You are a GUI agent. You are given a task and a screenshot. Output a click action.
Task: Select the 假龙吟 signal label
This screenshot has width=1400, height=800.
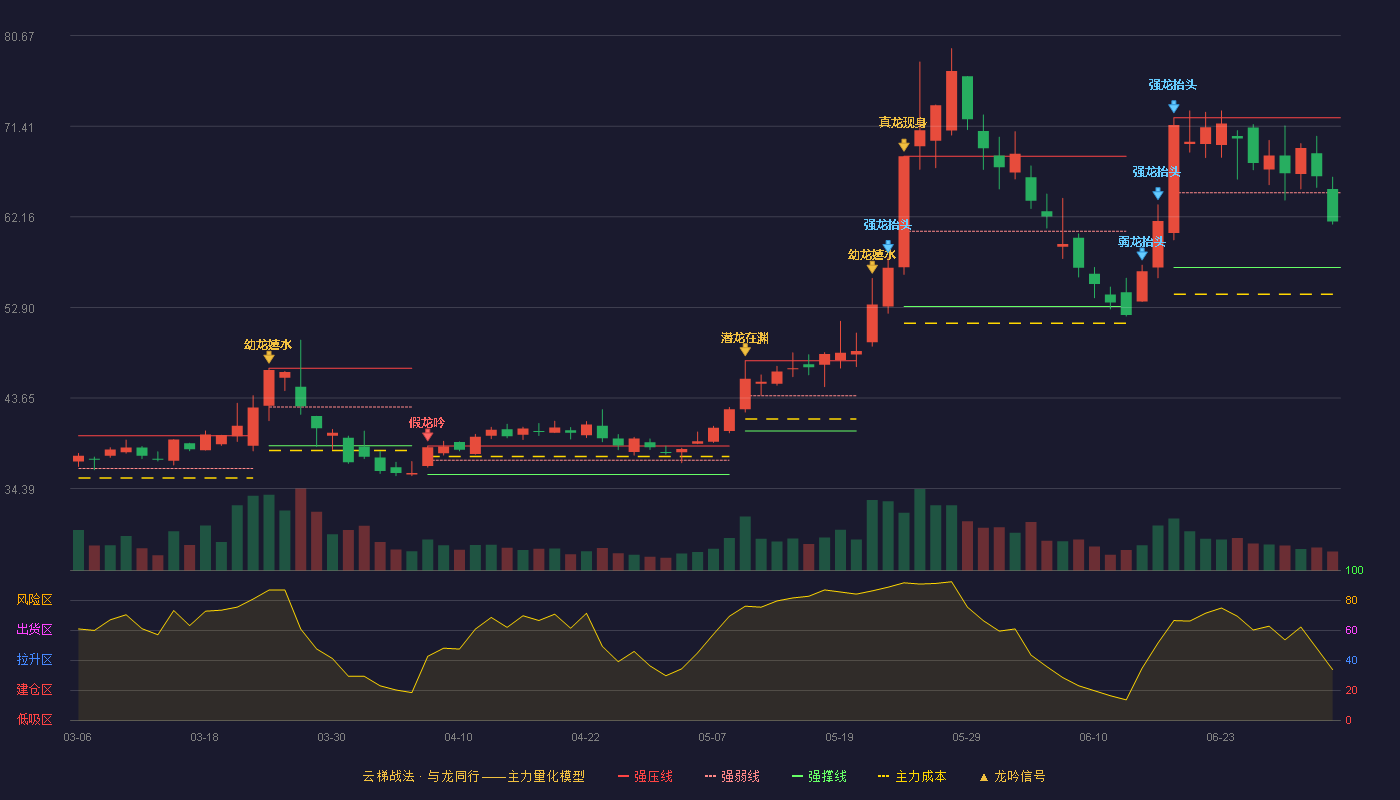[427, 422]
